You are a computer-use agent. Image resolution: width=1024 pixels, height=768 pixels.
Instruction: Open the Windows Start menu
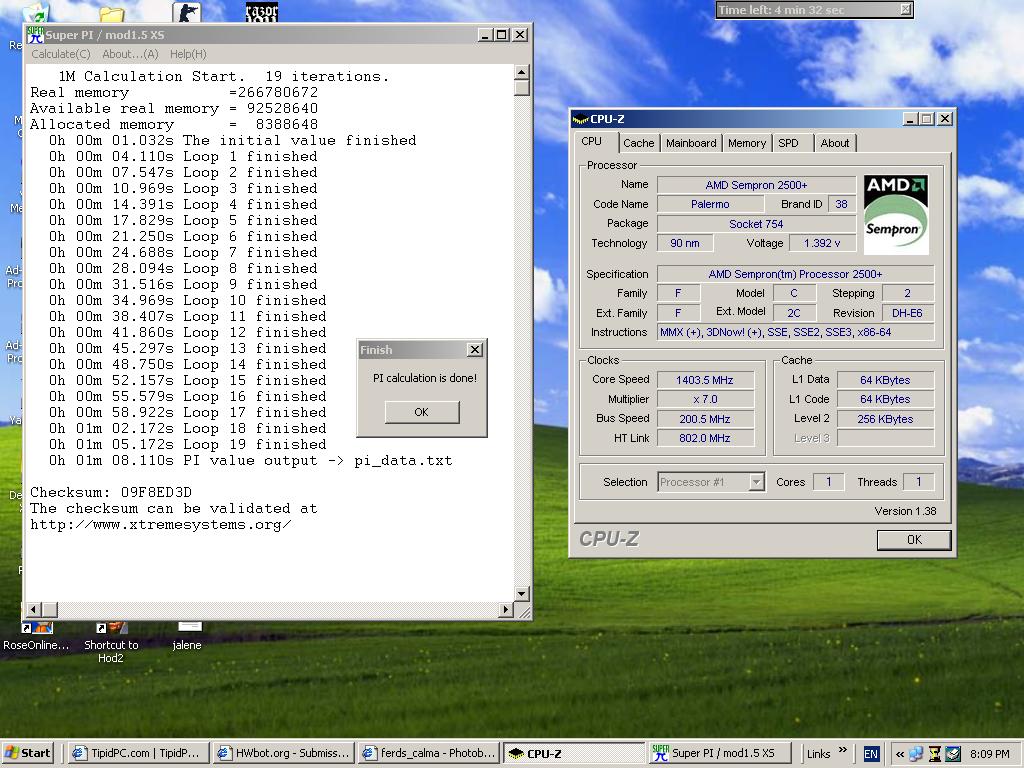tap(27, 753)
